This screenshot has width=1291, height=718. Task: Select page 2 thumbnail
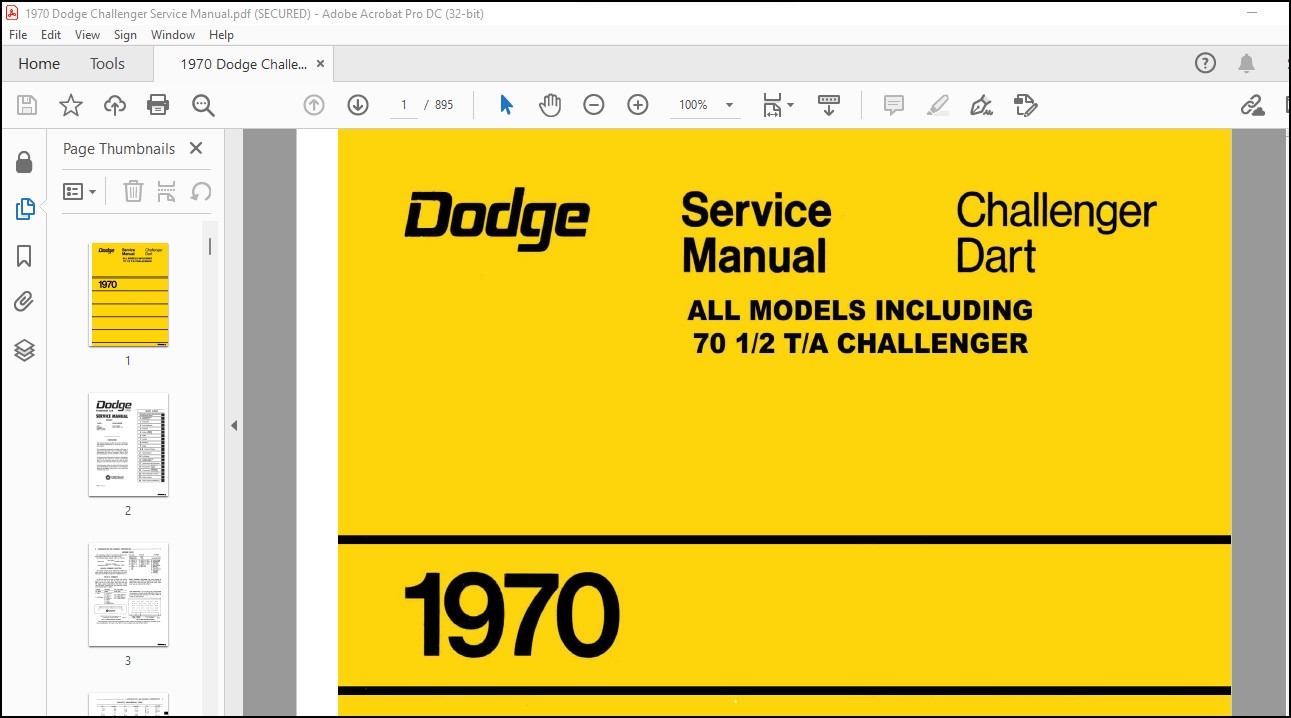[128, 444]
